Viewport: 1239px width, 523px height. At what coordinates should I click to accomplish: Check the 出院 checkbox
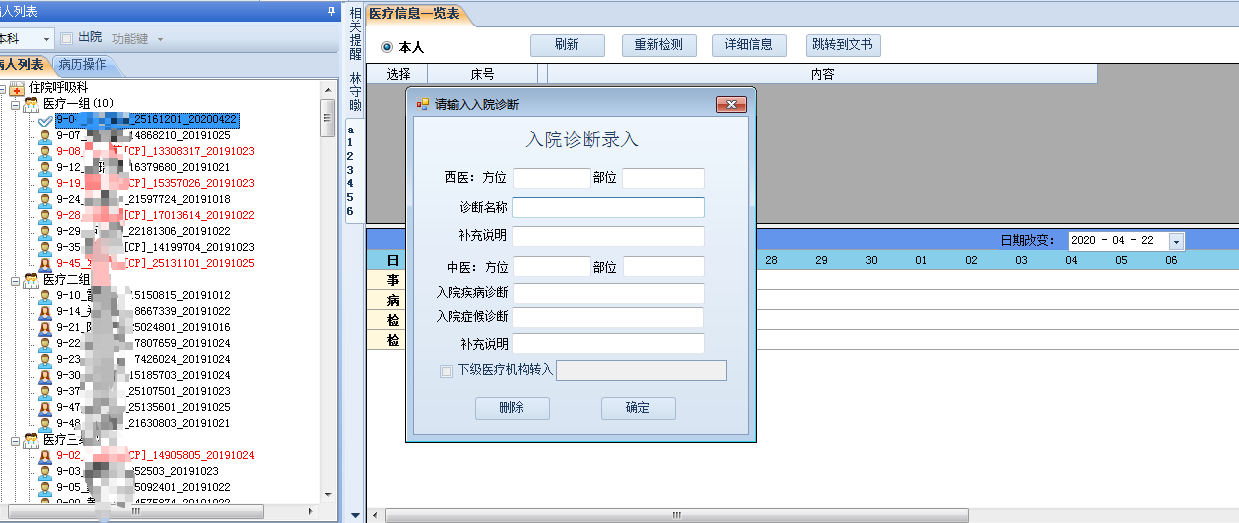pyautogui.click(x=66, y=38)
